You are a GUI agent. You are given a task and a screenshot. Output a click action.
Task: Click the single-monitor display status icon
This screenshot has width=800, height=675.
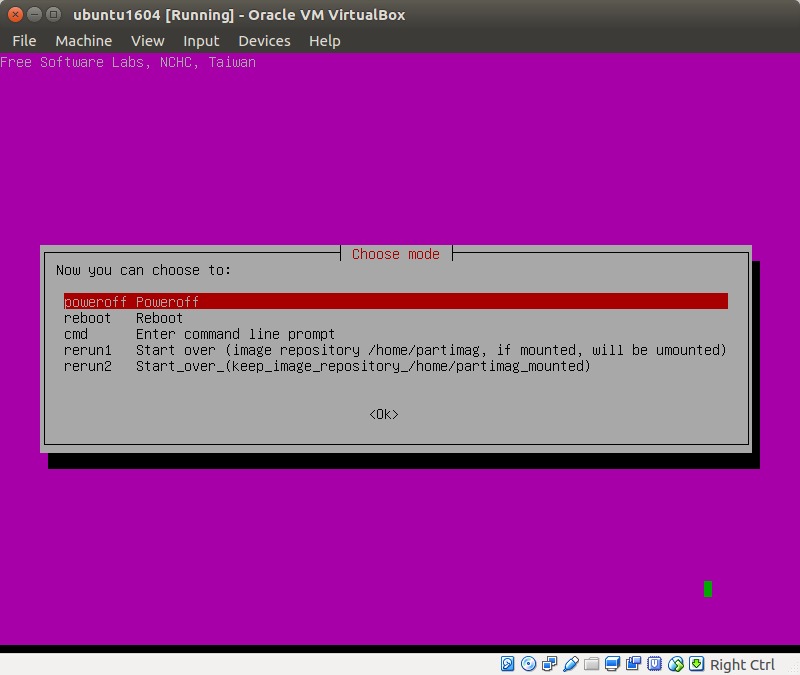coord(613,664)
